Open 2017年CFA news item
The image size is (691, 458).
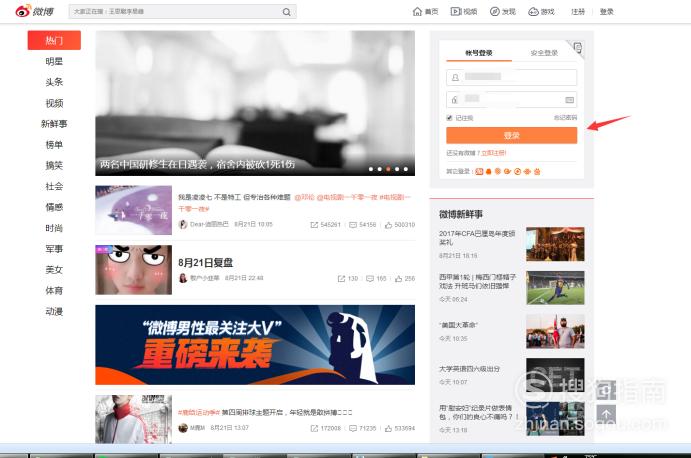[477, 238]
